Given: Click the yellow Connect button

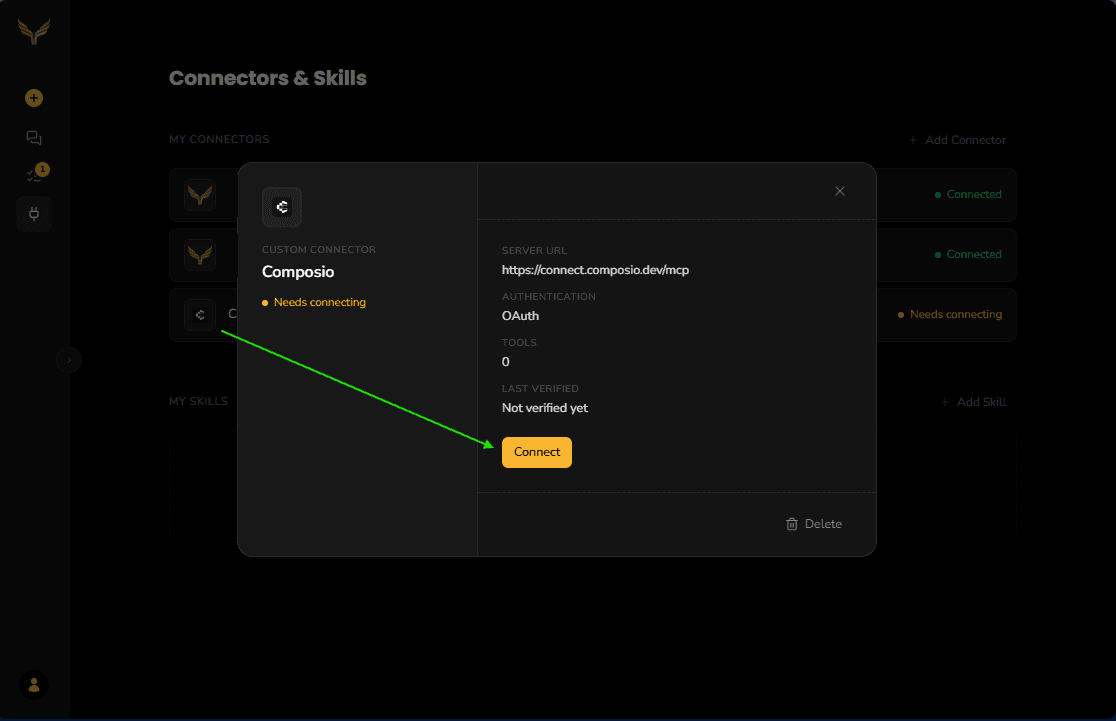Looking at the screenshot, I should coord(537,452).
